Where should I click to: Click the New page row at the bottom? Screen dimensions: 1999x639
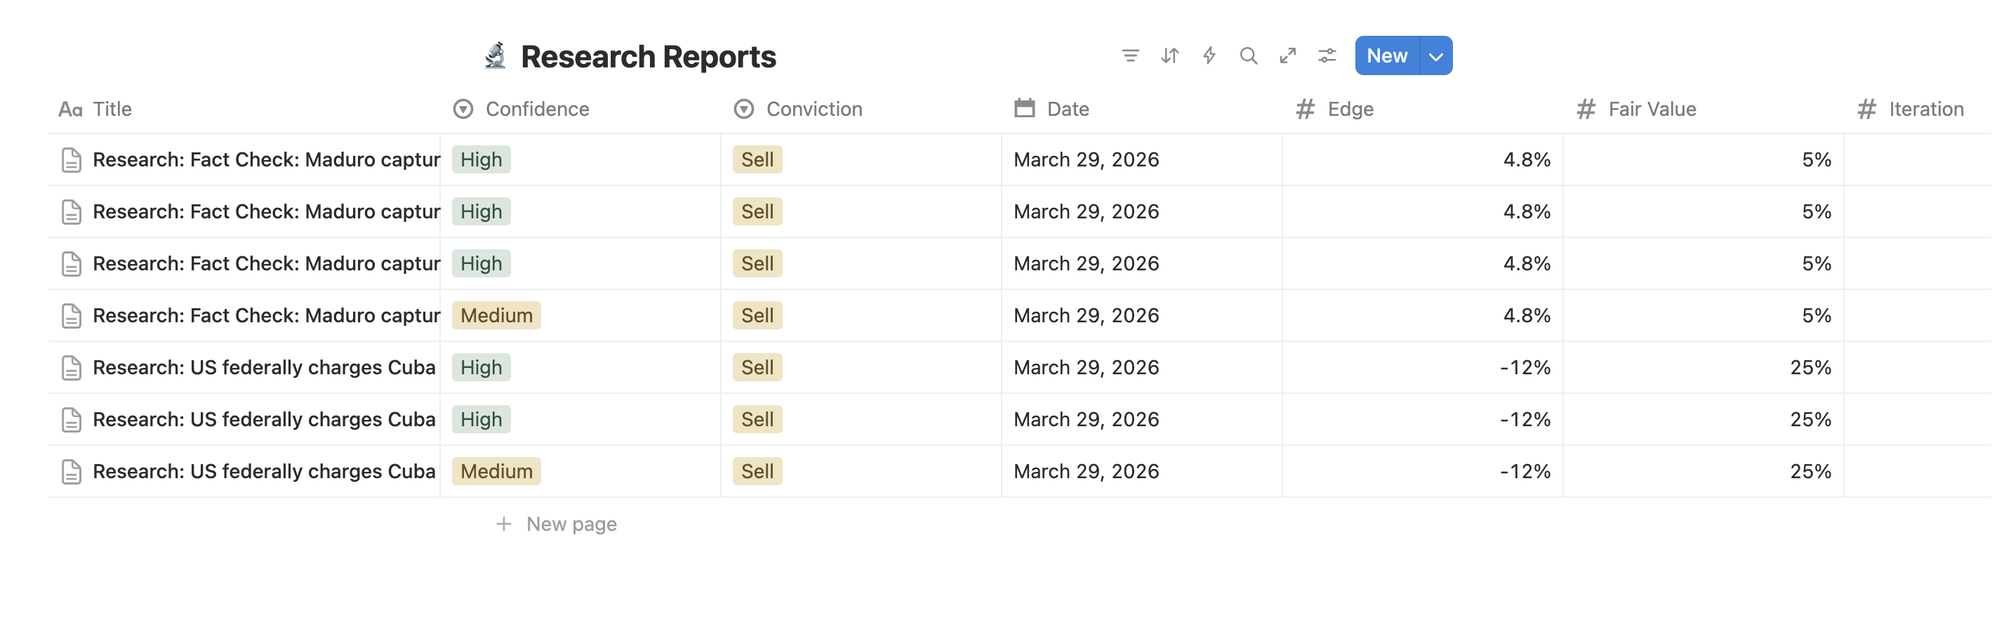[556, 524]
